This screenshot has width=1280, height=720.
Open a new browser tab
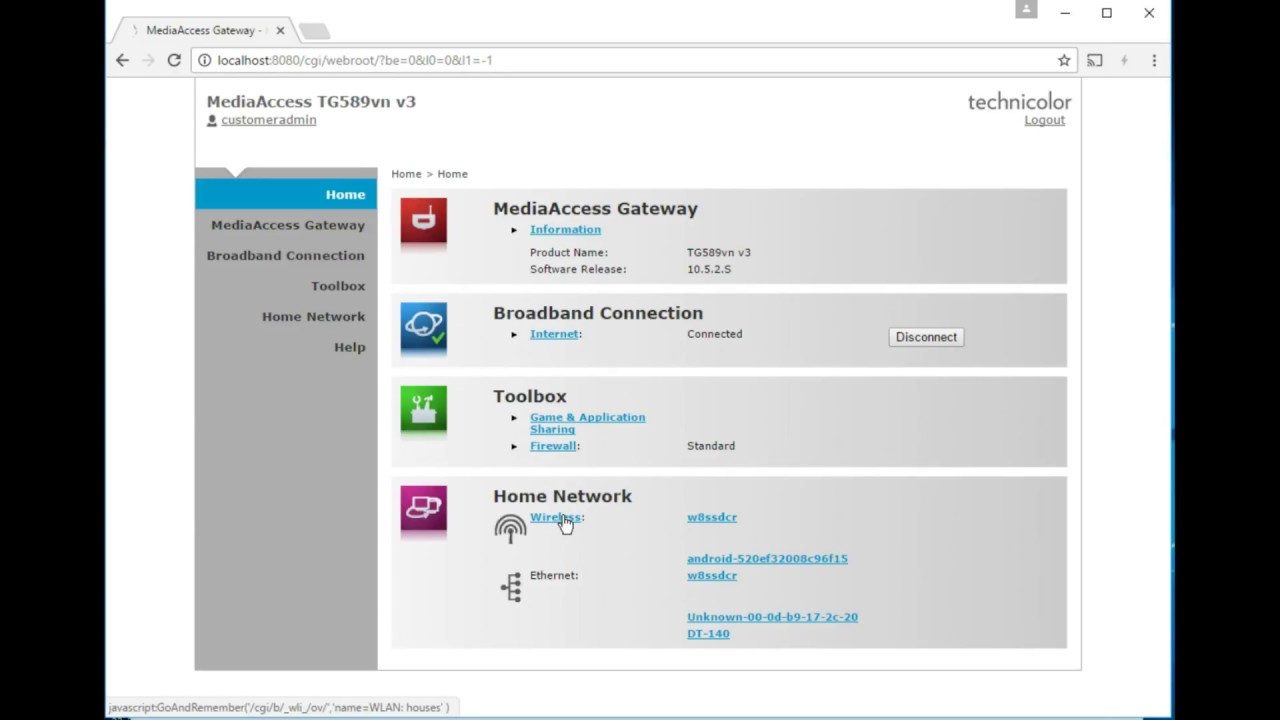[x=314, y=31]
